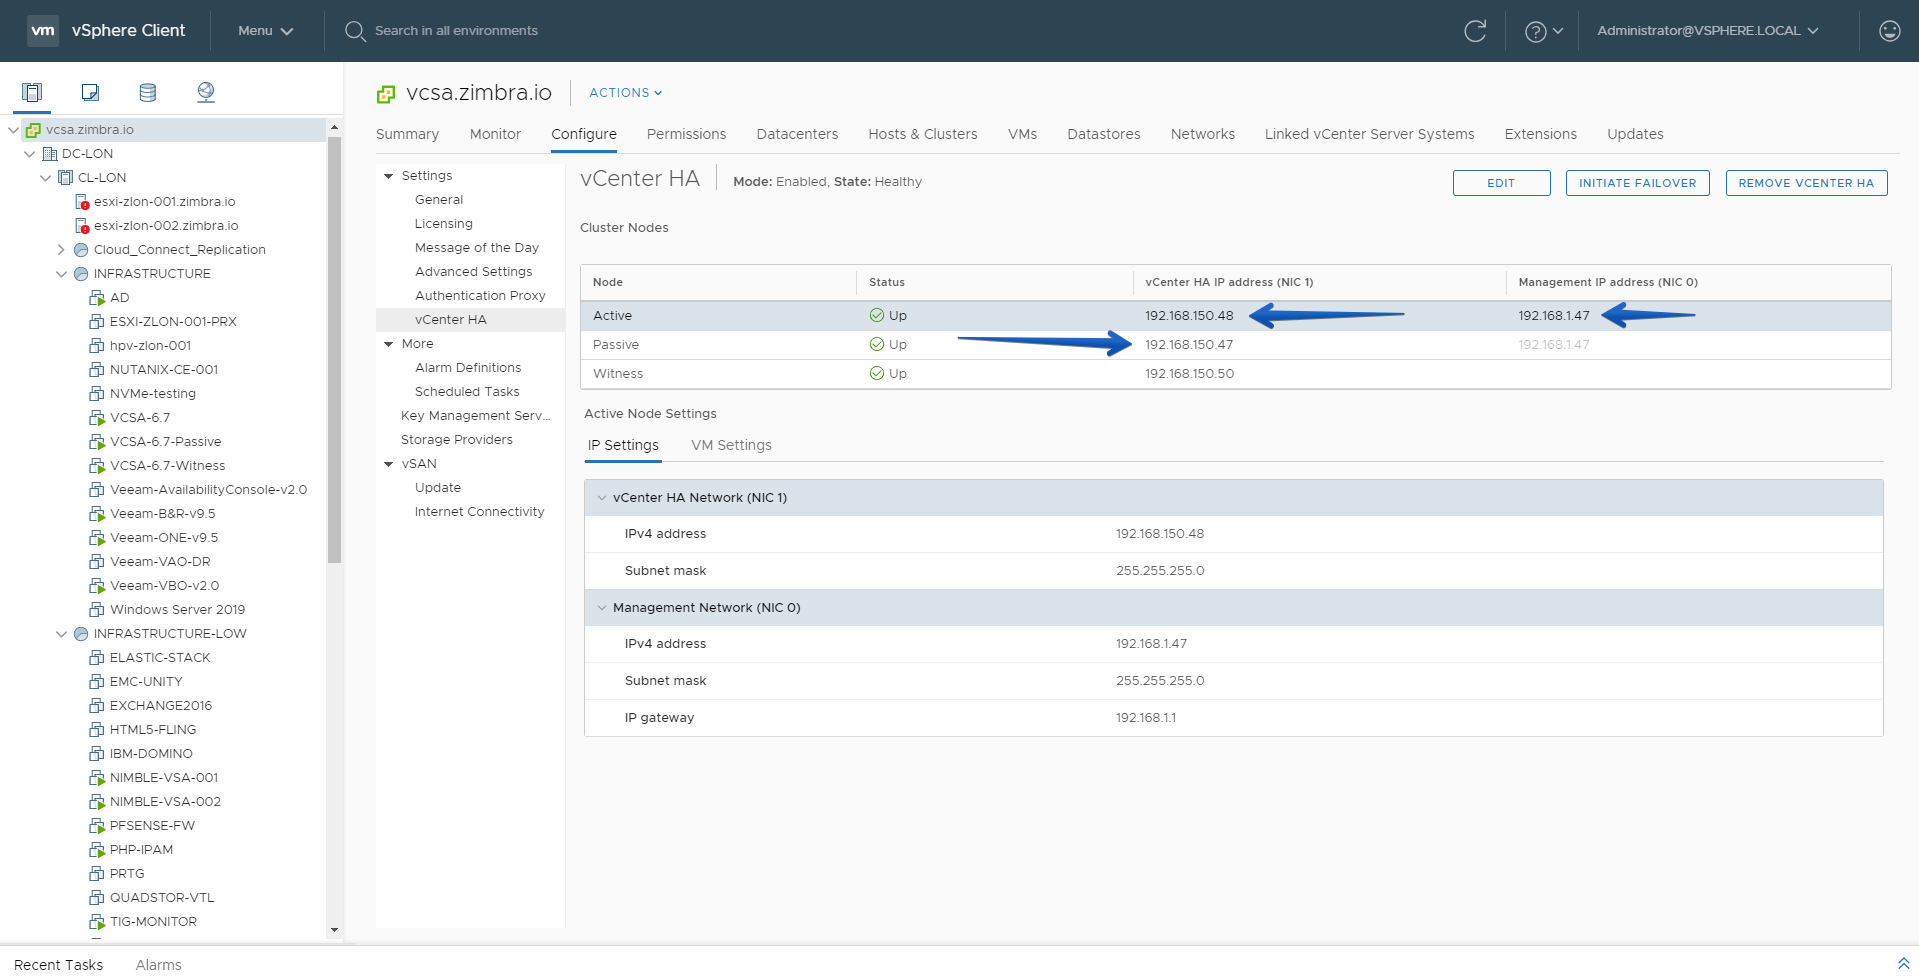Click the VM icon next to NUTANIX-CE-001
Viewport: 1919px width, 979px height.
coord(97,370)
